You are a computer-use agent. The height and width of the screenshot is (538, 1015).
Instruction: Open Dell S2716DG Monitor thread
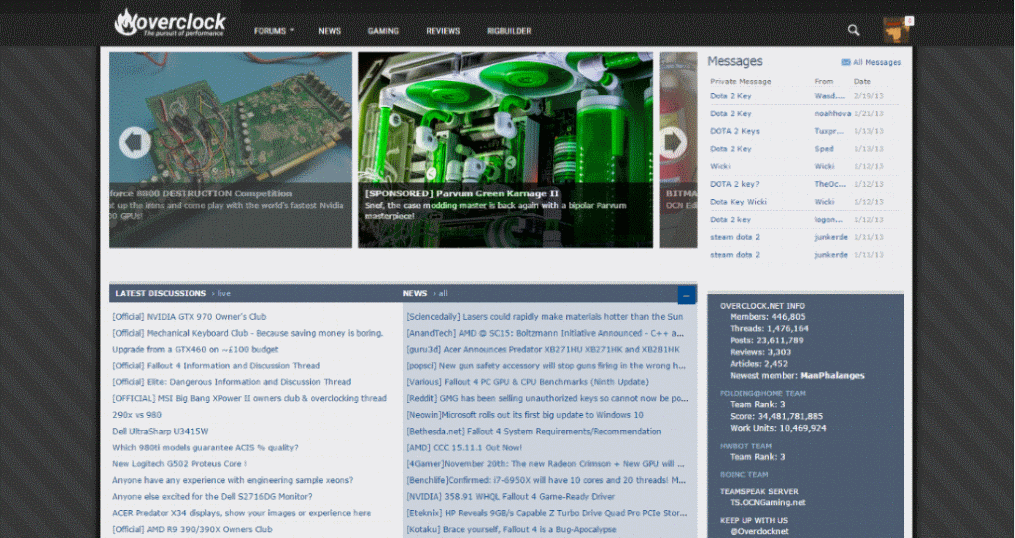coord(212,497)
